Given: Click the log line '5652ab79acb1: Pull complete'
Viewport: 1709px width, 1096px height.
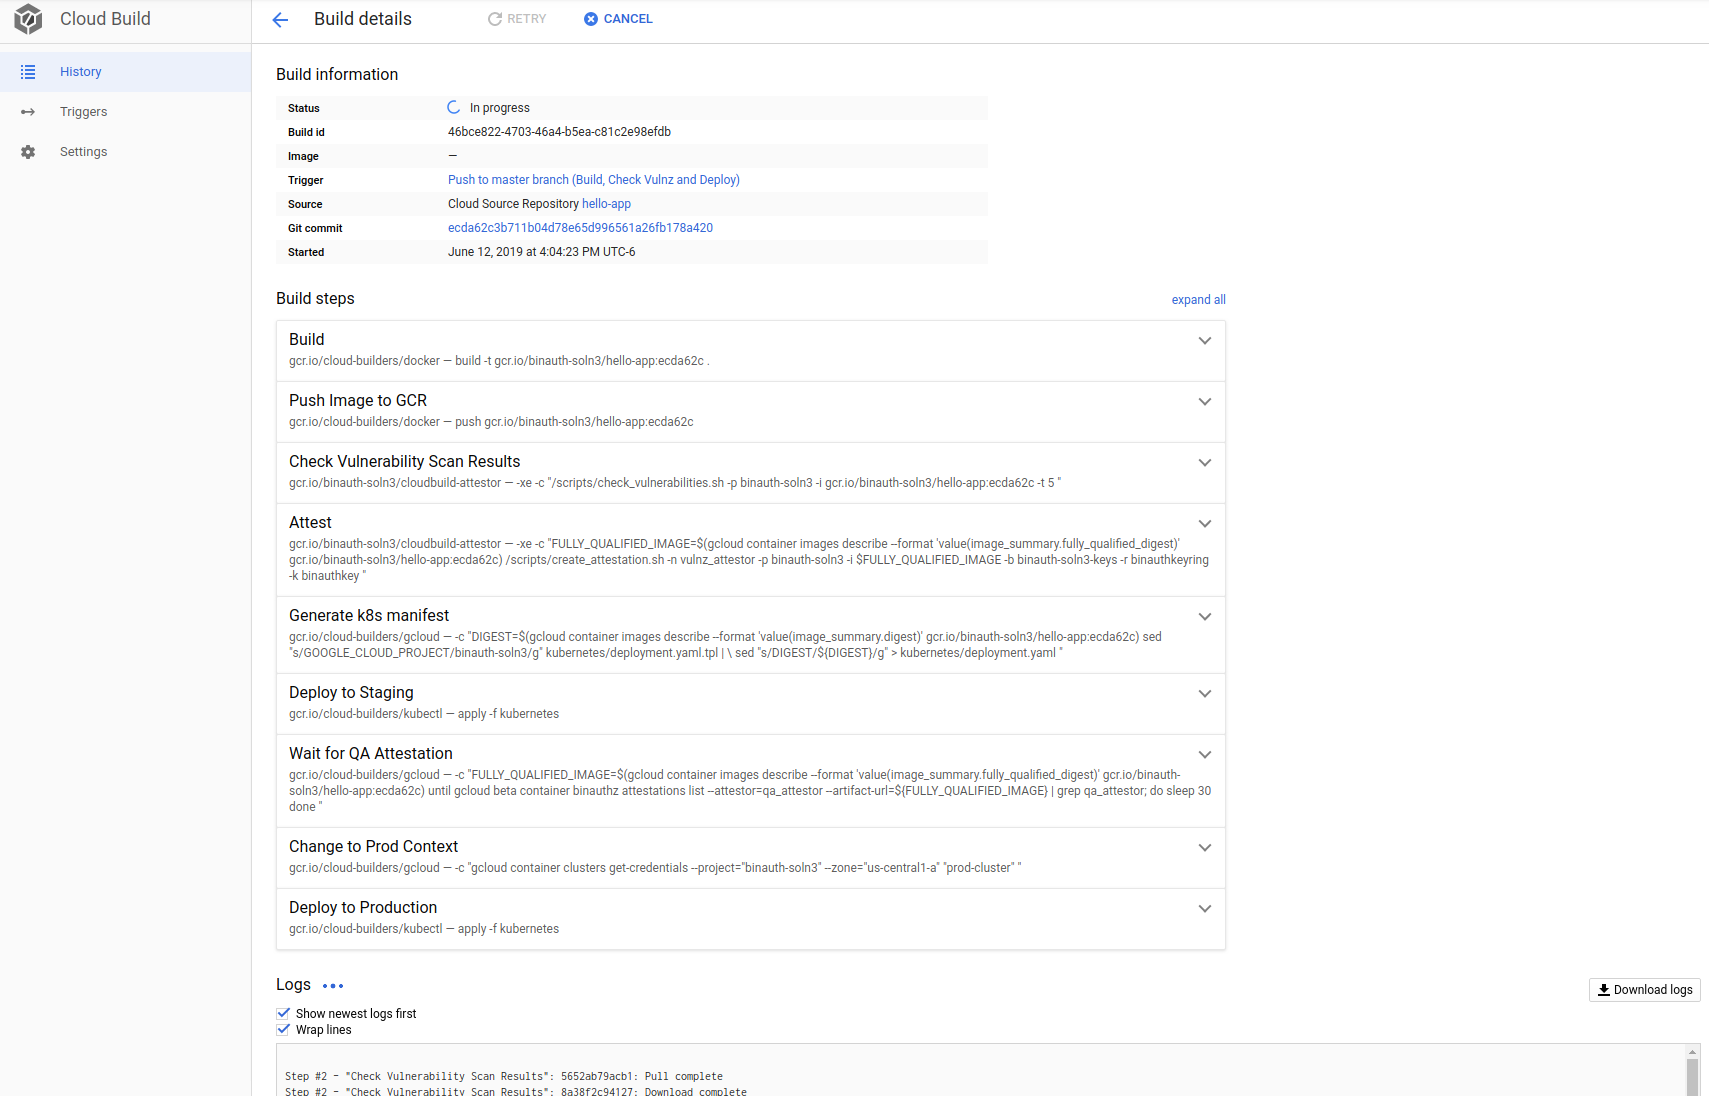Looking at the screenshot, I should (x=504, y=1077).
